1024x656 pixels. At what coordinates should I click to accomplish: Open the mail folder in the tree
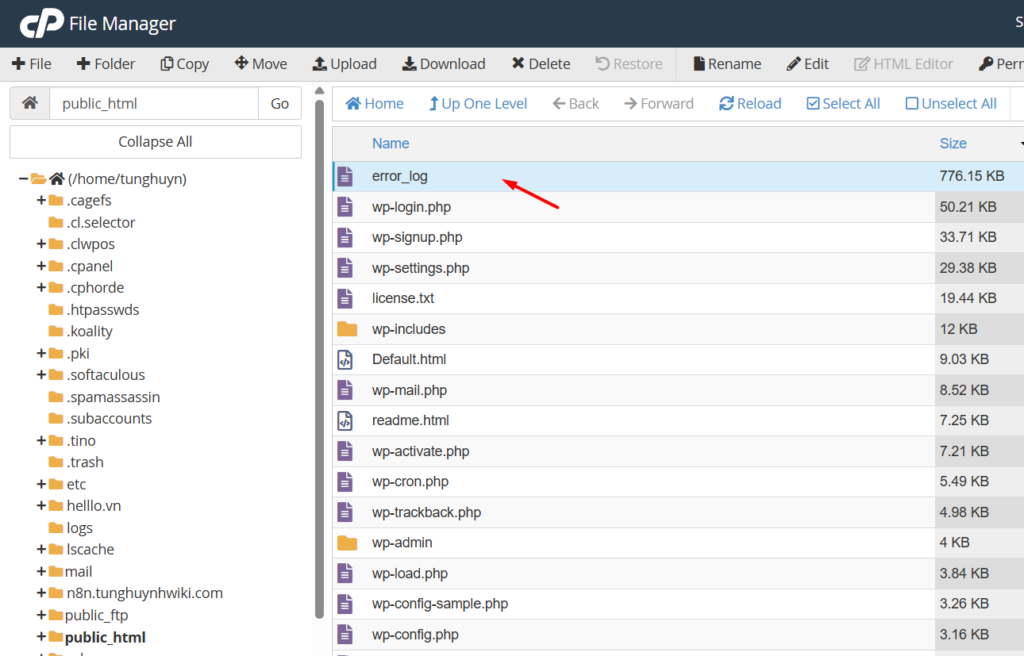(71, 571)
